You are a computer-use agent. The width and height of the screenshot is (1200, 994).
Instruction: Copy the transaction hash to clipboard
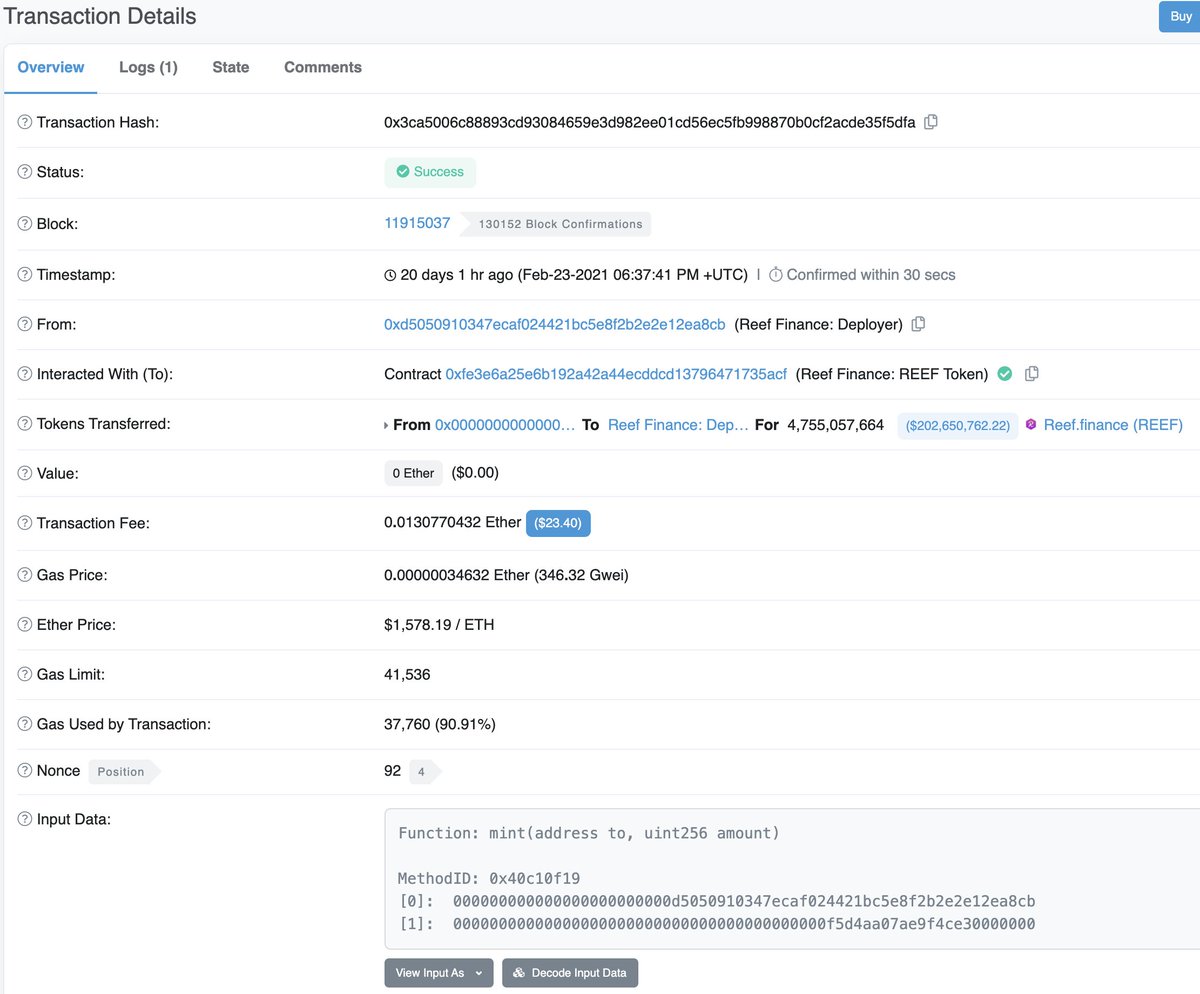[x=931, y=122]
